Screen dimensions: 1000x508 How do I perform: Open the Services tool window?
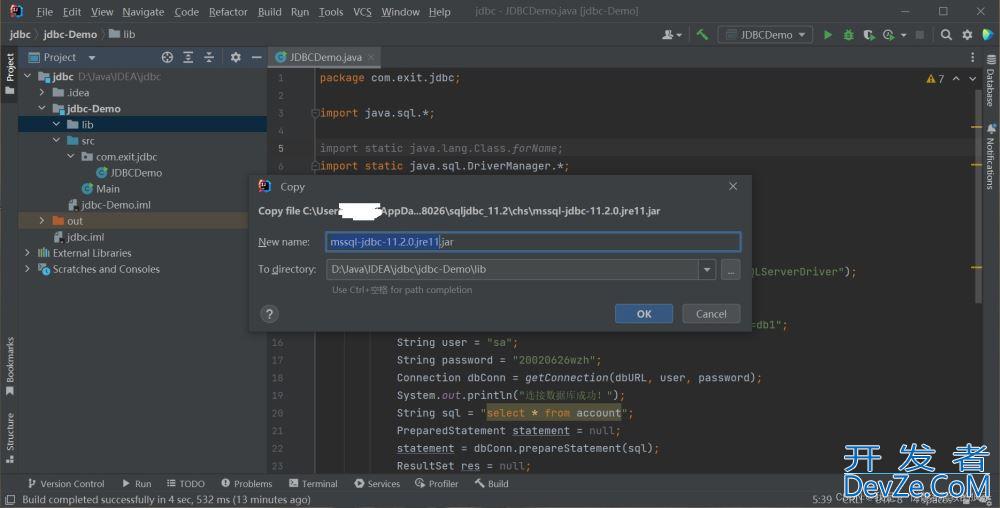point(377,484)
